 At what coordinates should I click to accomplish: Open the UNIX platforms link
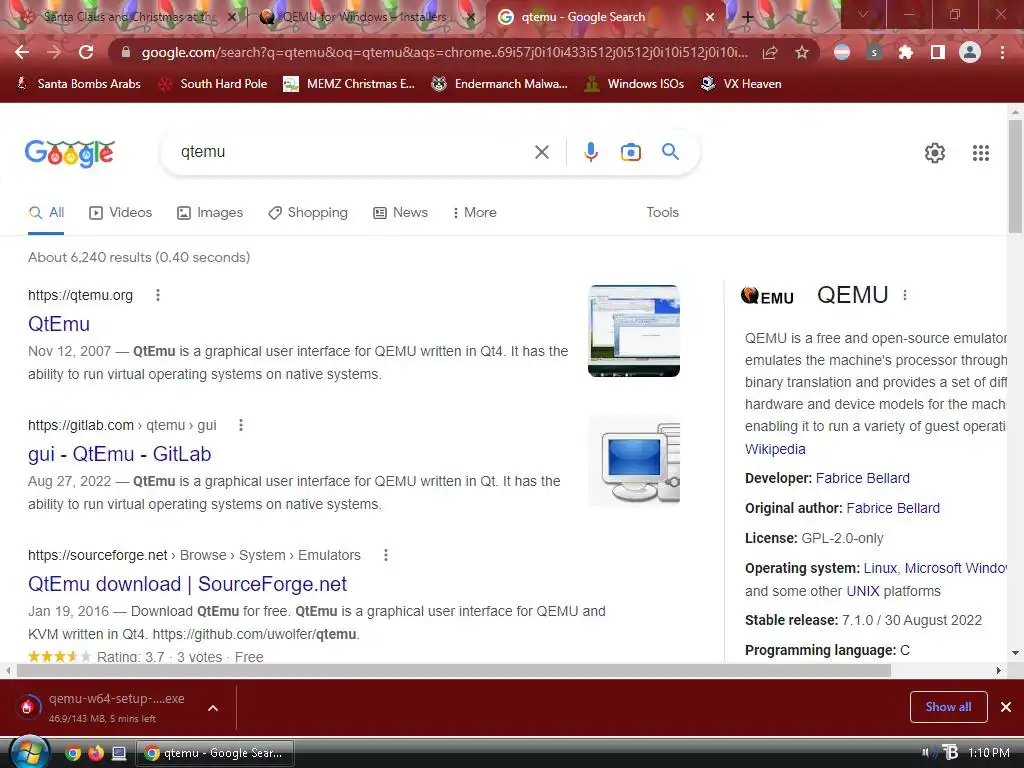click(x=863, y=591)
